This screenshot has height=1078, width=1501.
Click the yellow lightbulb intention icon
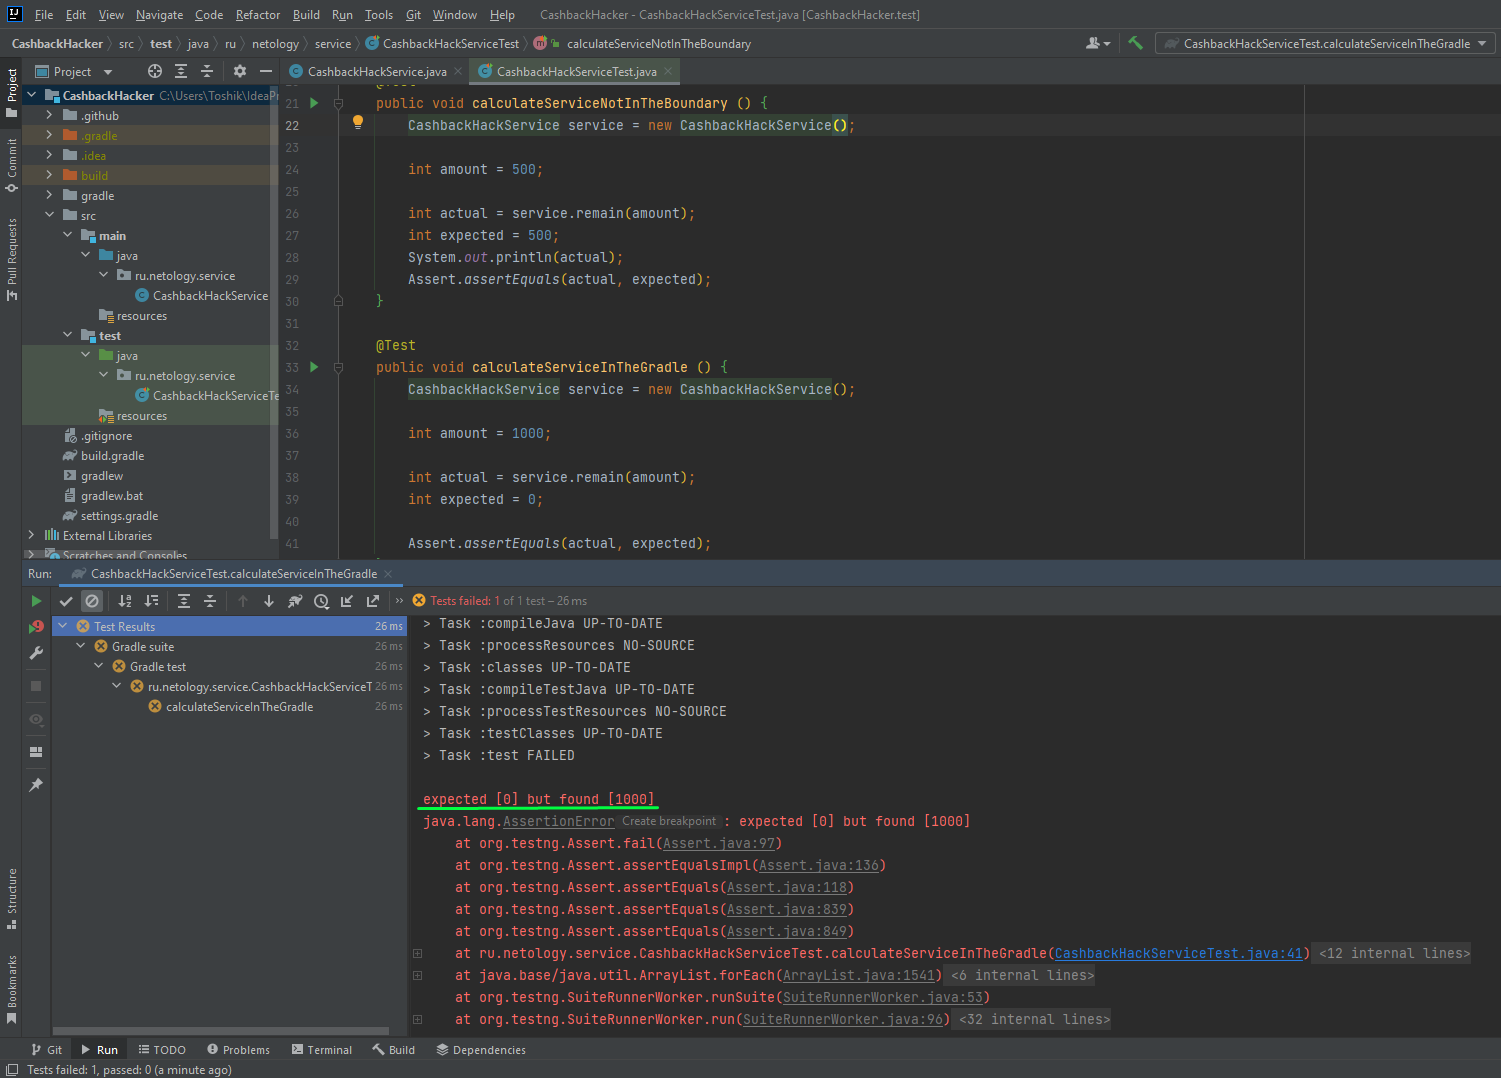(x=357, y=122)
